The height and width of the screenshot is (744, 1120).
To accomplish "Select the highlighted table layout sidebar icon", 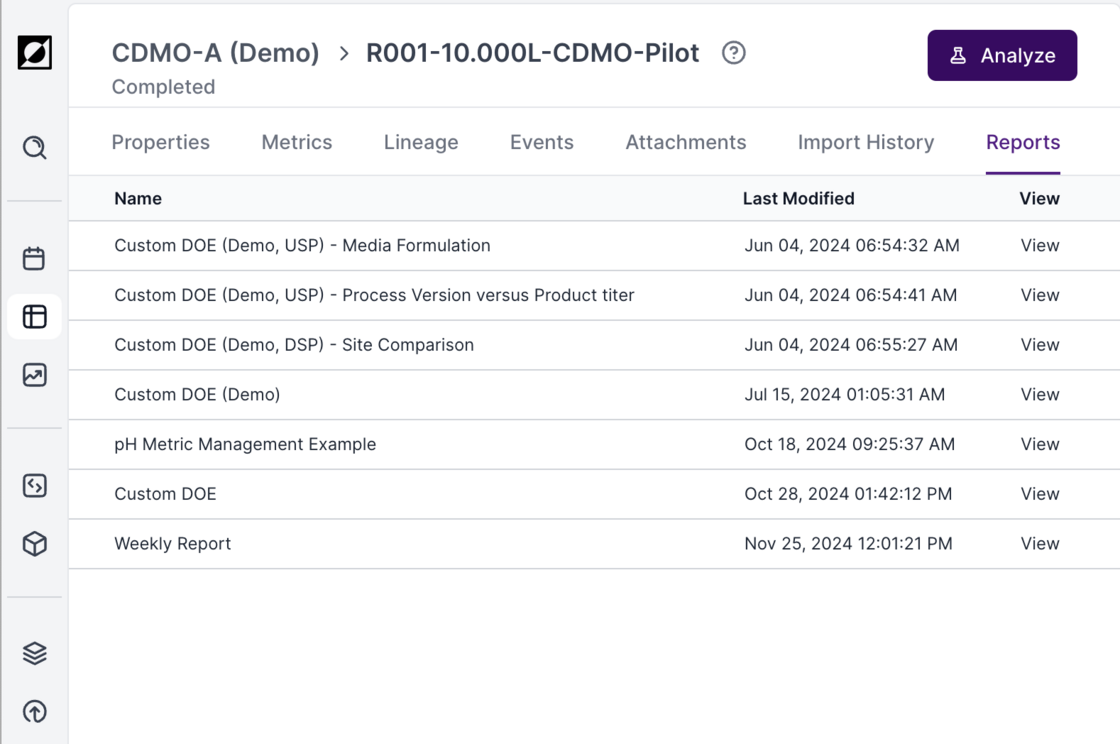I will click(x=35, y=317).
